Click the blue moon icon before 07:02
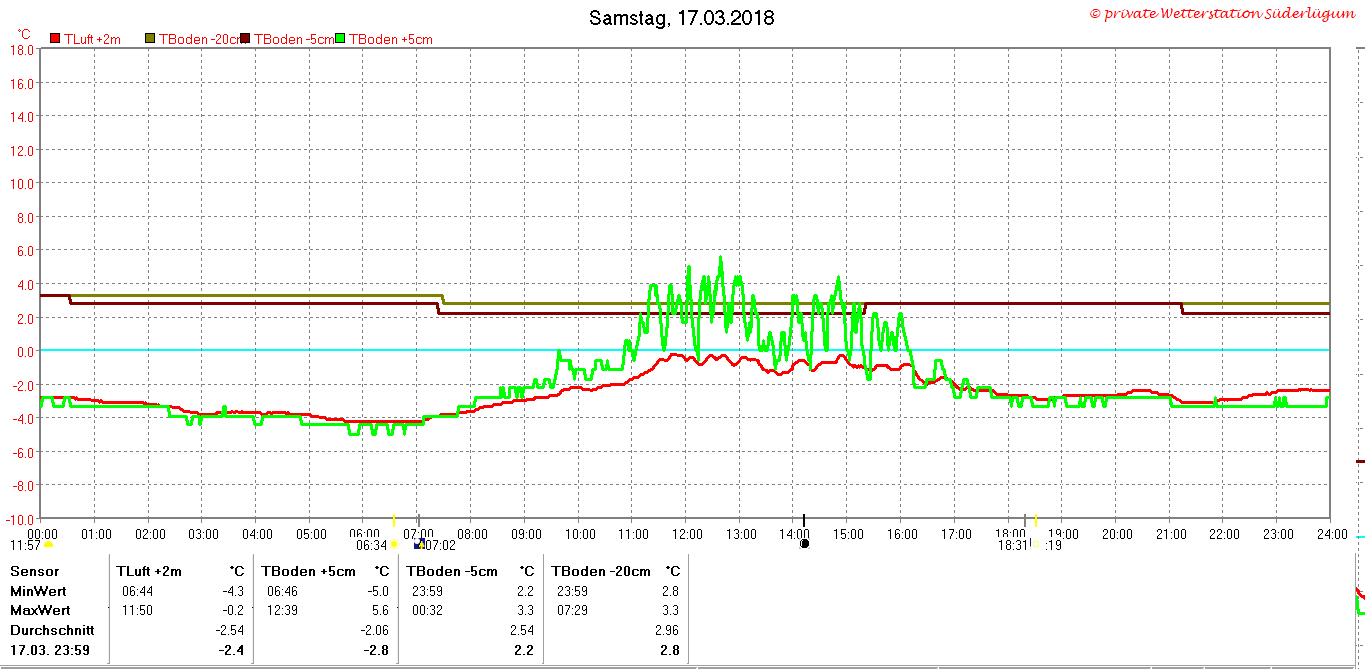Screen dimensions: 1366x669 click(x=419, y=544)
